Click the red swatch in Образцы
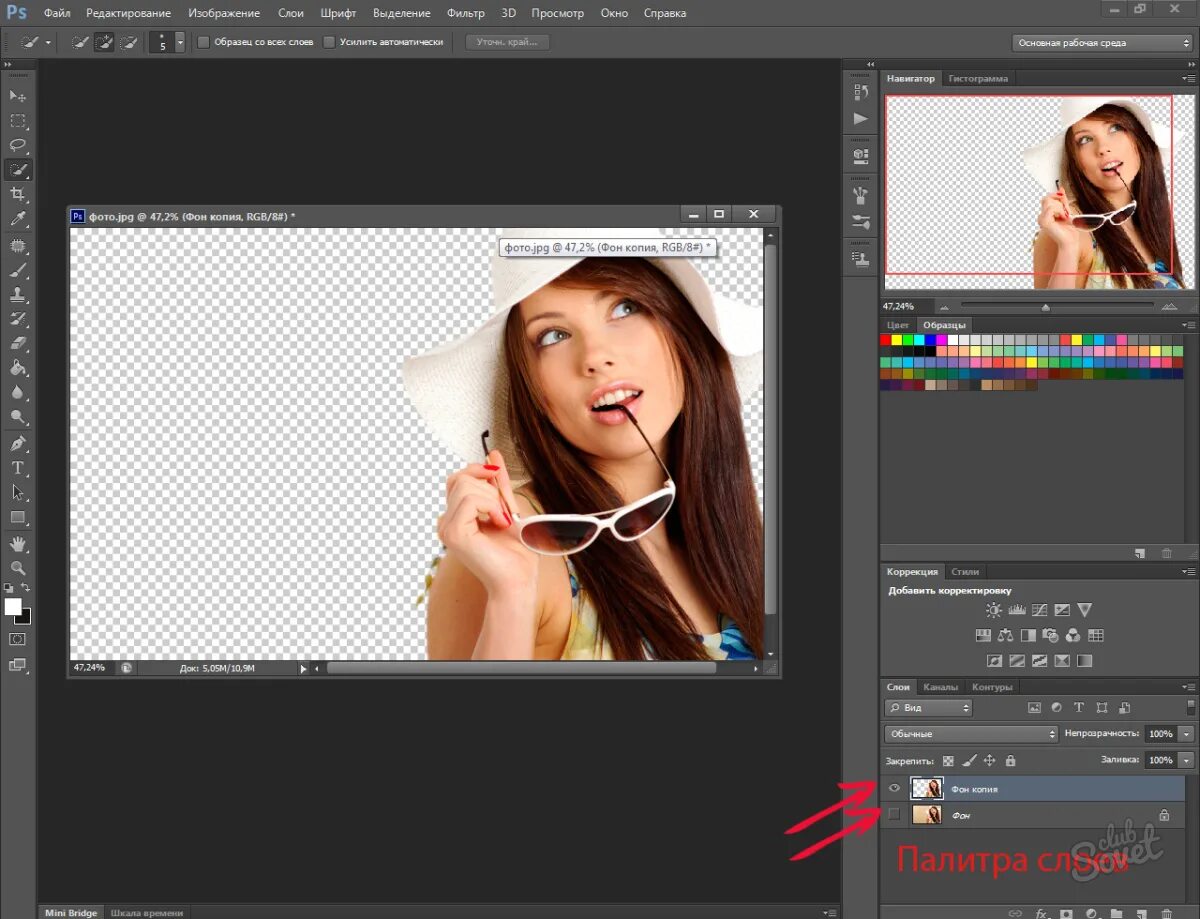1200x919 pixels. point(886,340)
